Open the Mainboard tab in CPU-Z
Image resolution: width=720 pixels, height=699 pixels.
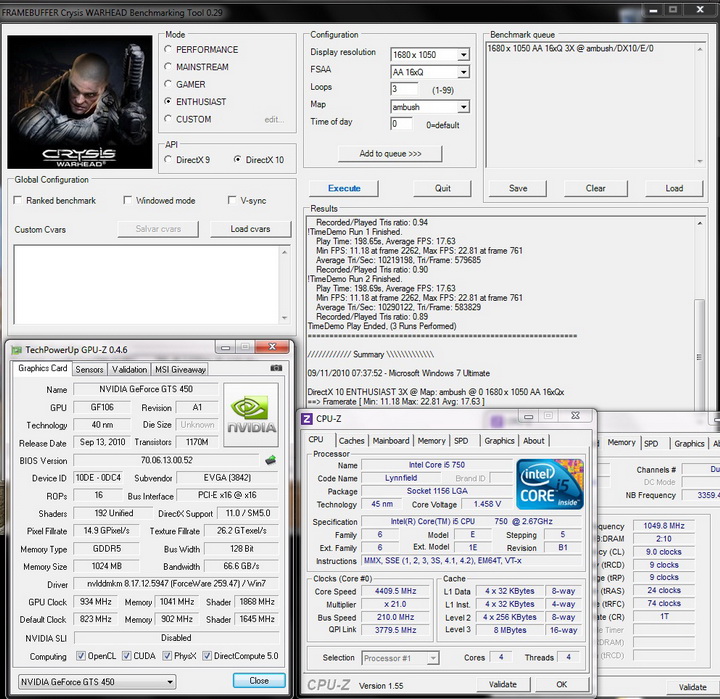(x=391, y=440)
